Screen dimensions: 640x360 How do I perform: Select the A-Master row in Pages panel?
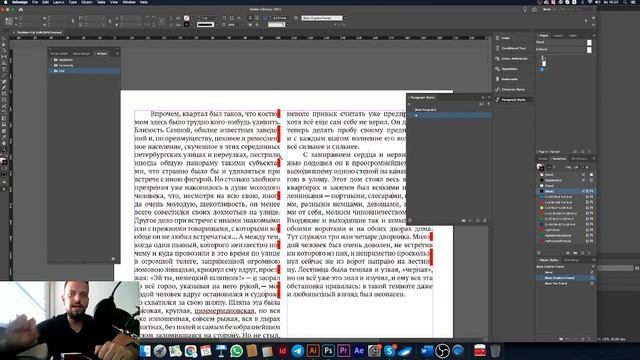563,49
